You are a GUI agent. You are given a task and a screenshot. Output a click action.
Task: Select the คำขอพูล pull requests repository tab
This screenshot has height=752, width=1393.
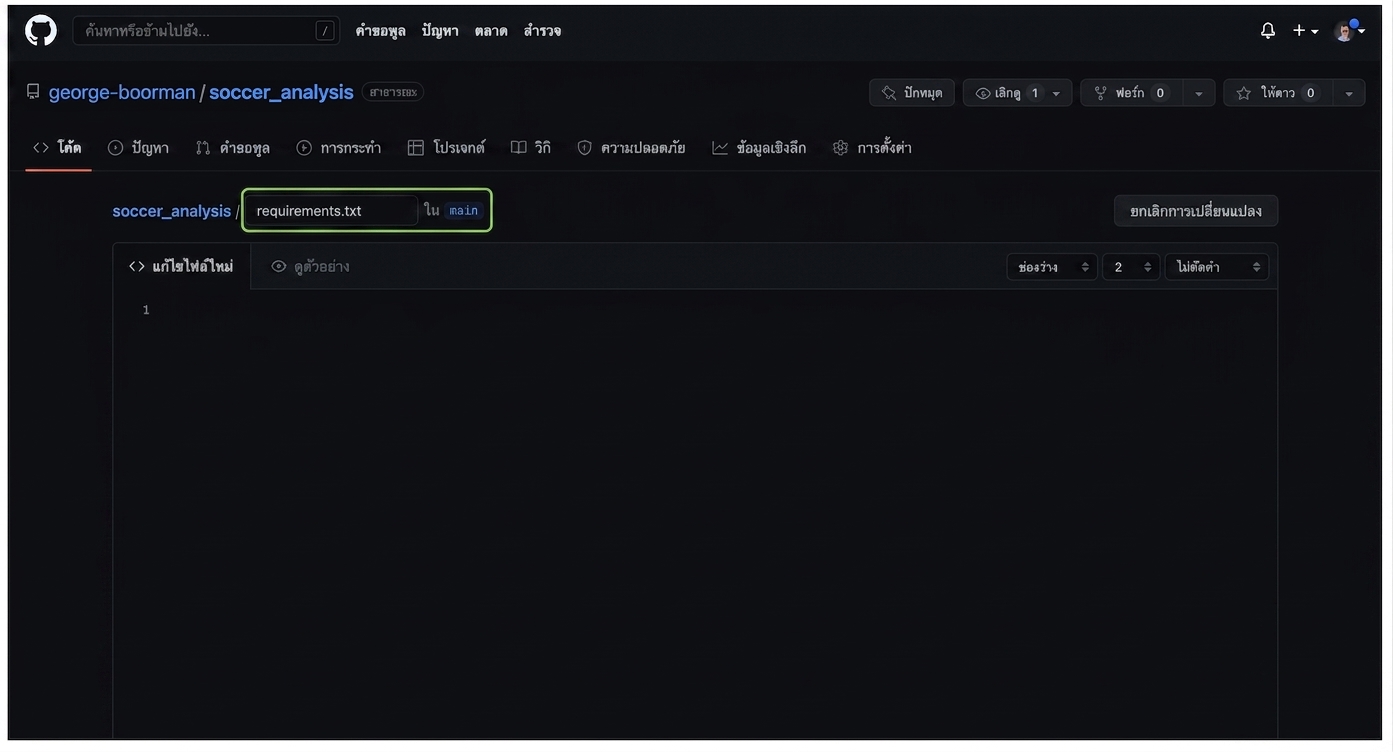[233, 148]
